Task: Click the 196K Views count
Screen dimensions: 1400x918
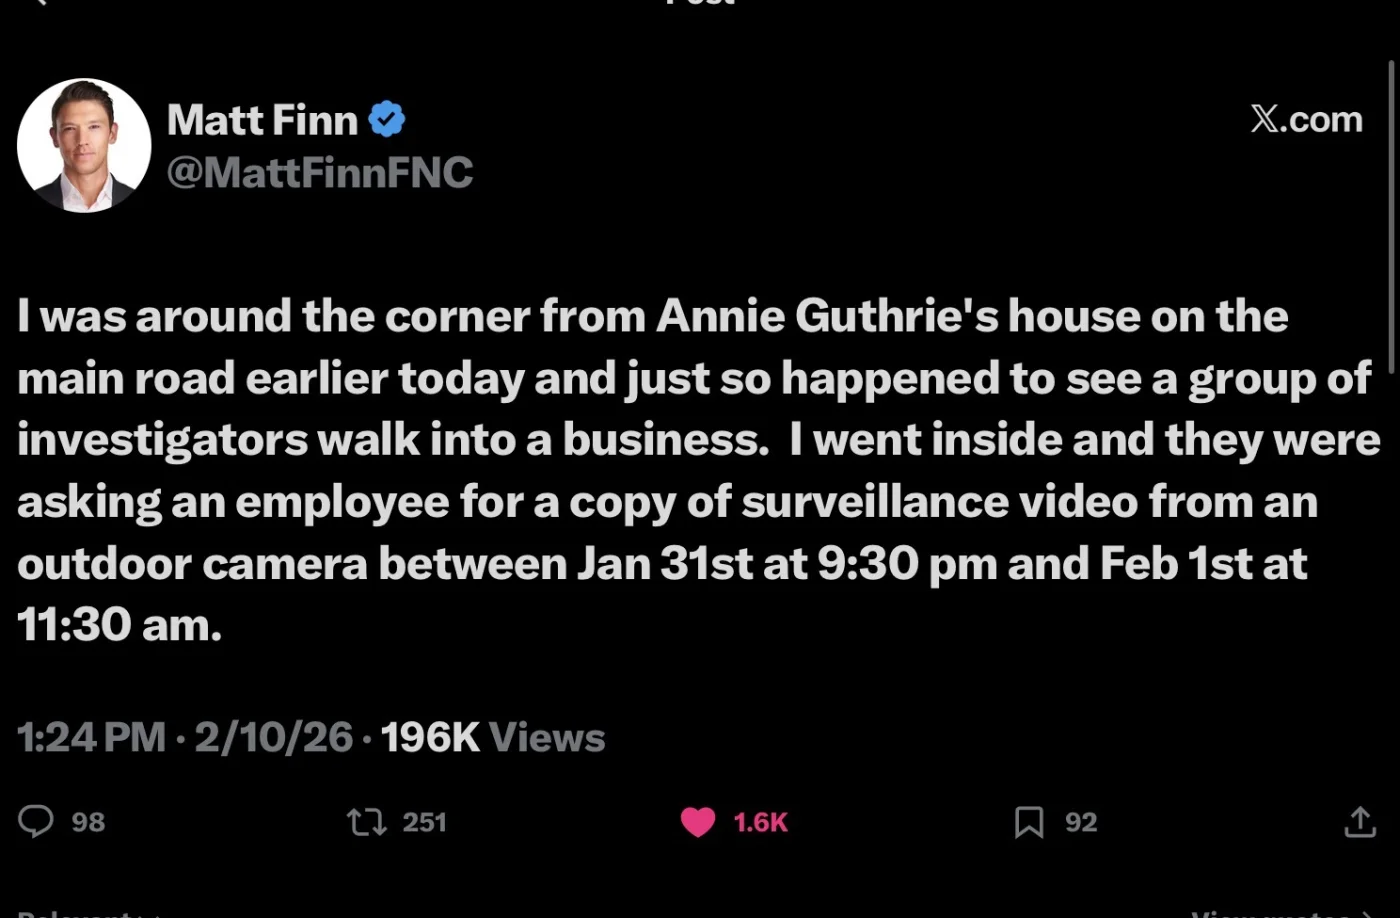Action: pyautogui.click(x=493, y=738)
